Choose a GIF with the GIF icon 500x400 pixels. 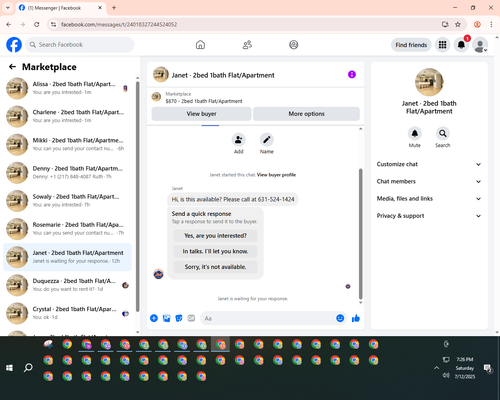pos(191,318)
